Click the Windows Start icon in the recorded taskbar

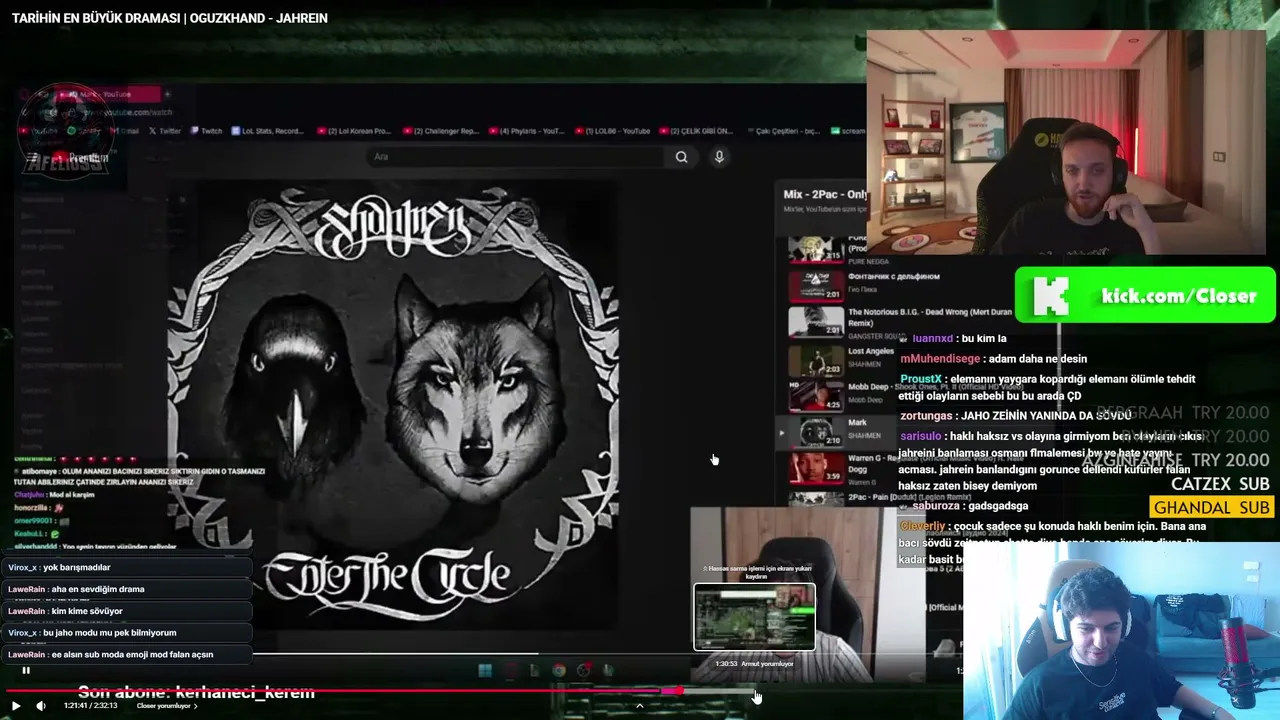click(485, 670)
